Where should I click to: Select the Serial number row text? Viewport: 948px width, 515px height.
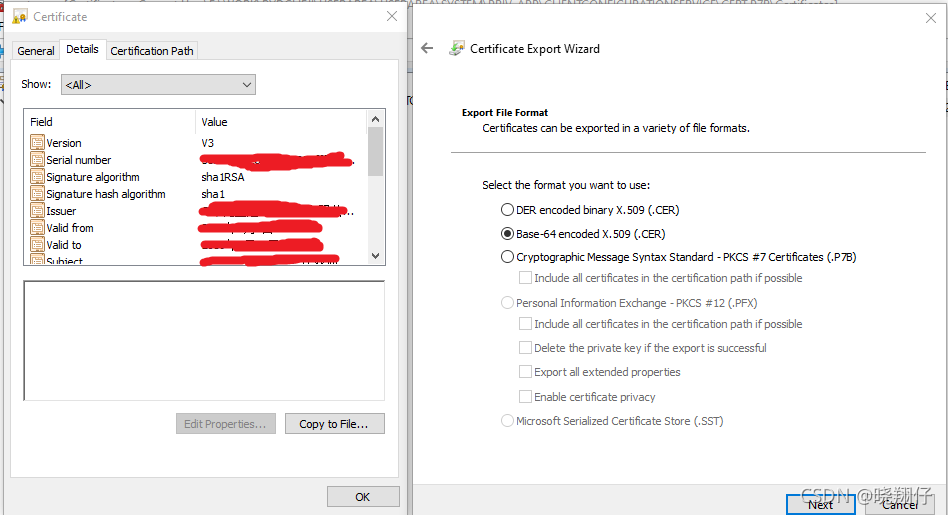(x=79, y=160)
